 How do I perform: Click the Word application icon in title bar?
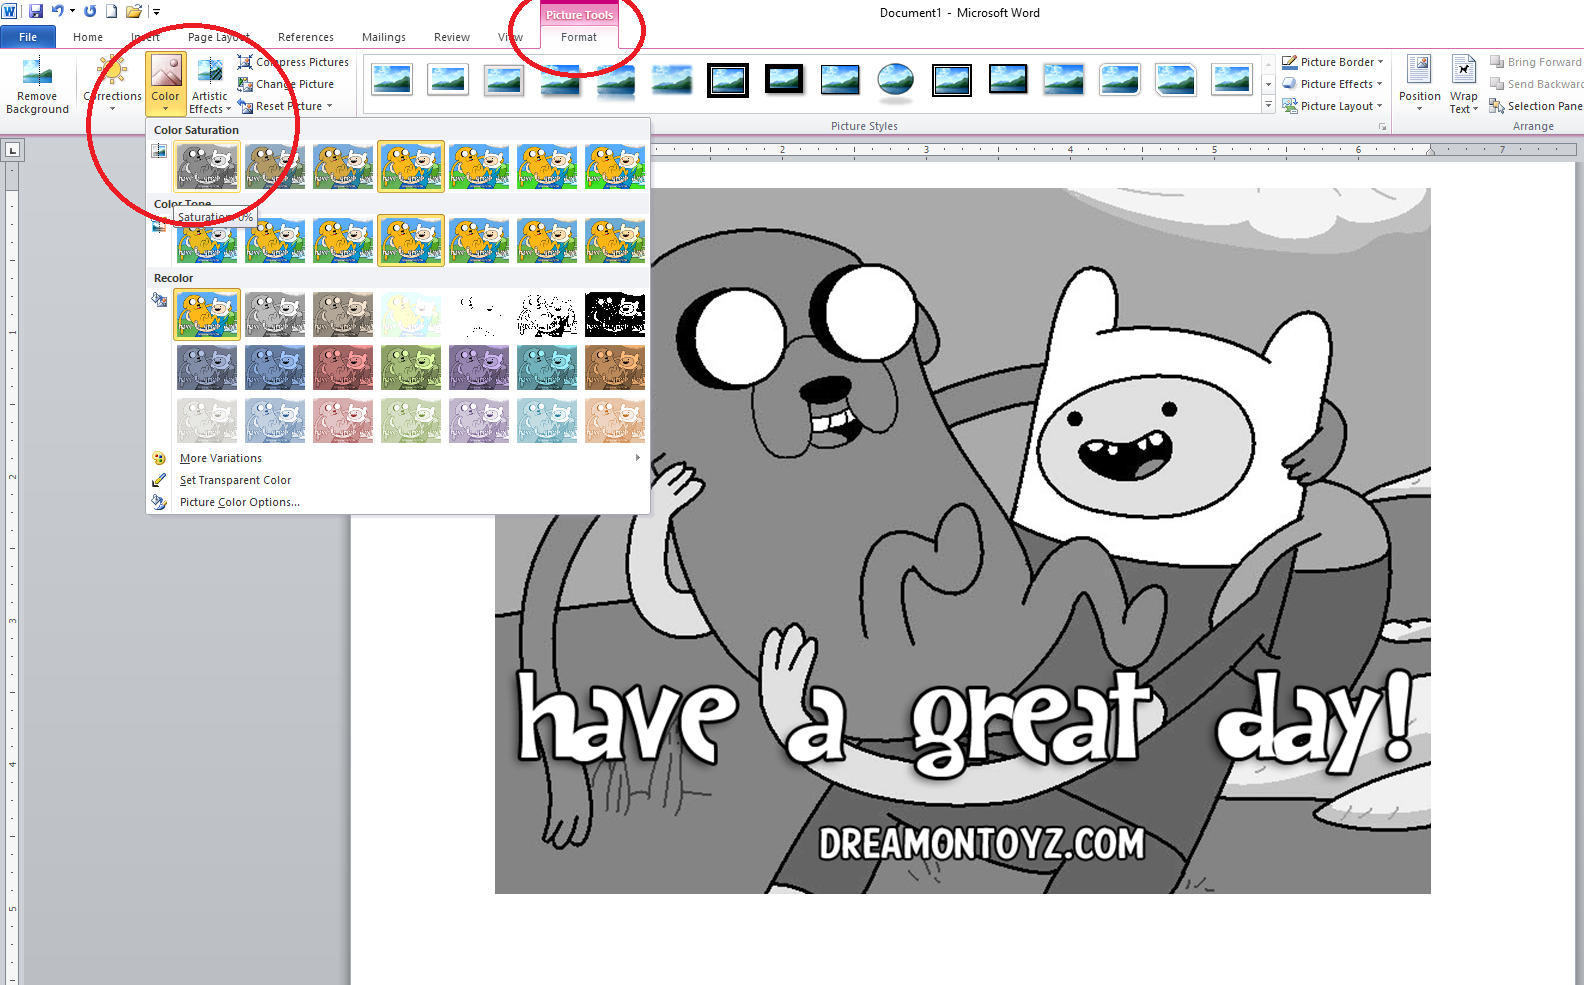click(10, 12)
